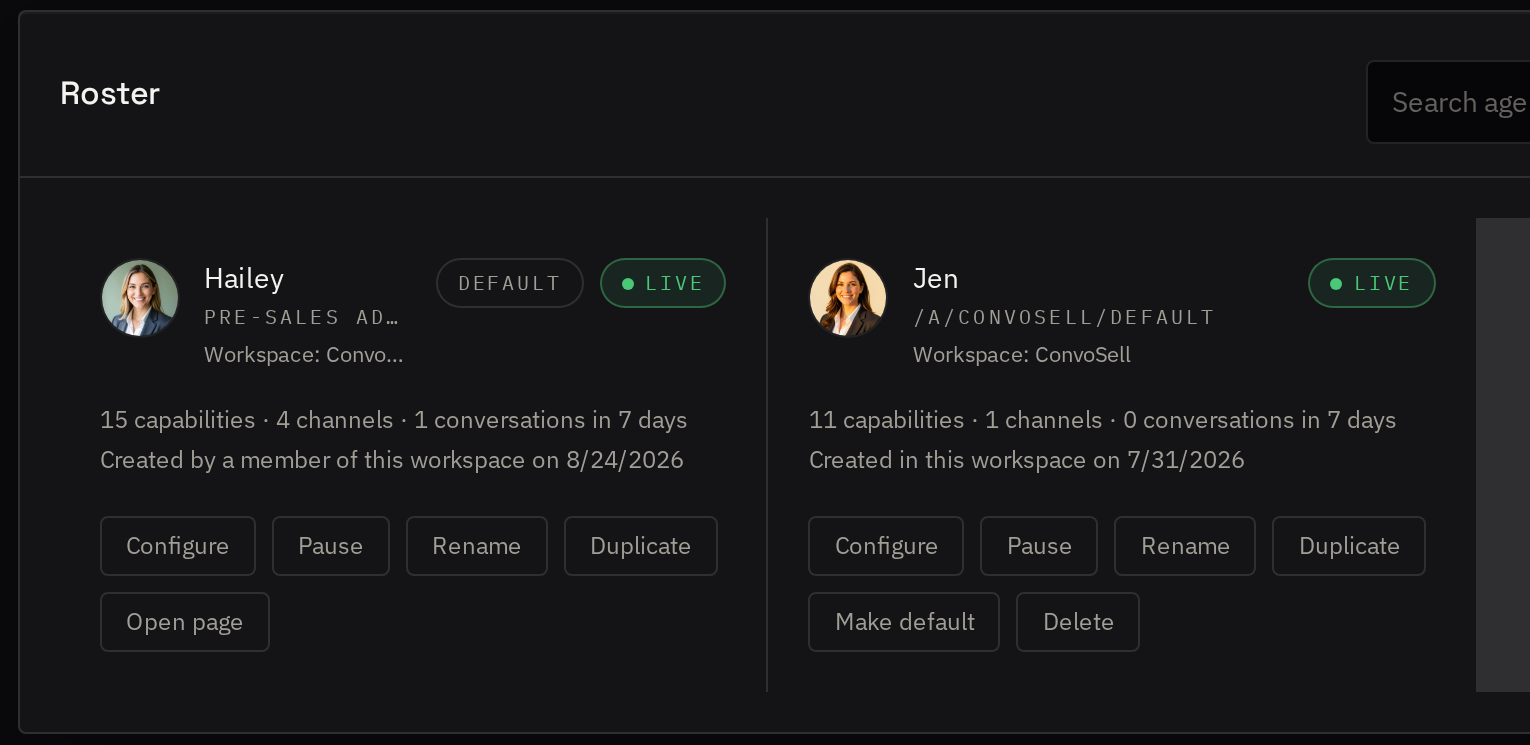Click Jen's LIVE status badge

(1372, 283)
